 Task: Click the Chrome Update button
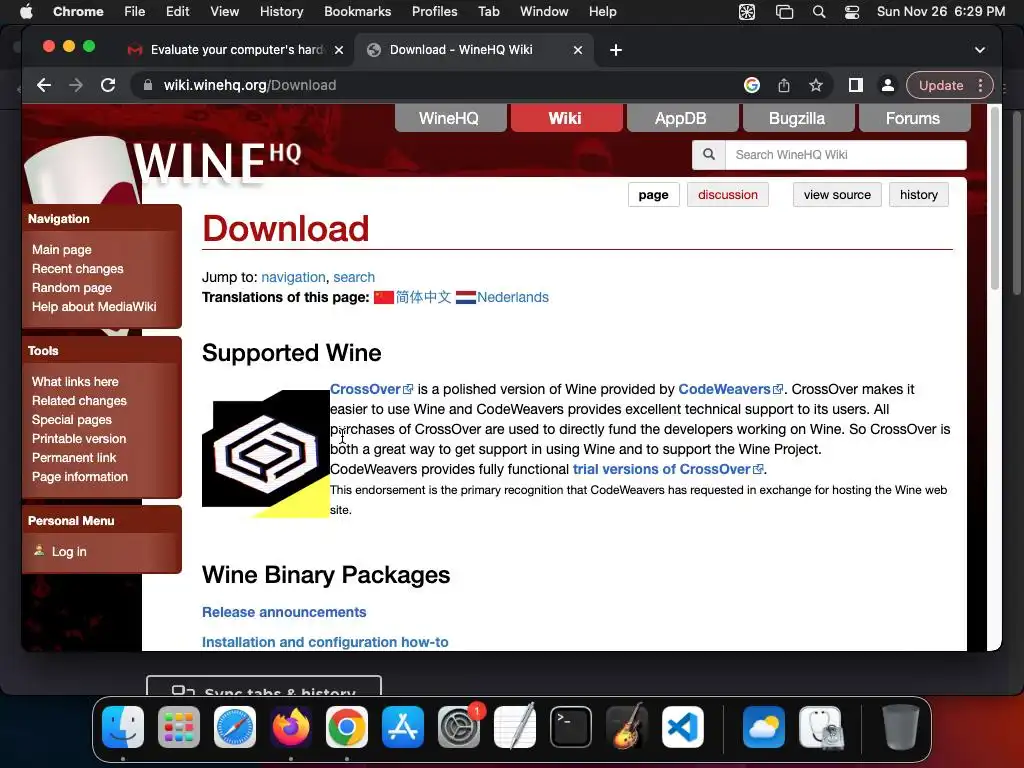(x=940, y=85)
